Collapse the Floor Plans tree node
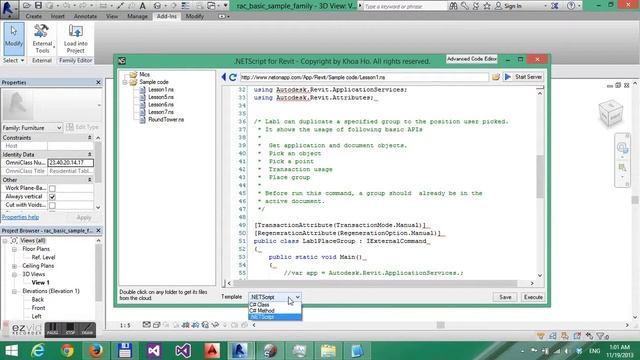640x360 pixels. point(14,249)
